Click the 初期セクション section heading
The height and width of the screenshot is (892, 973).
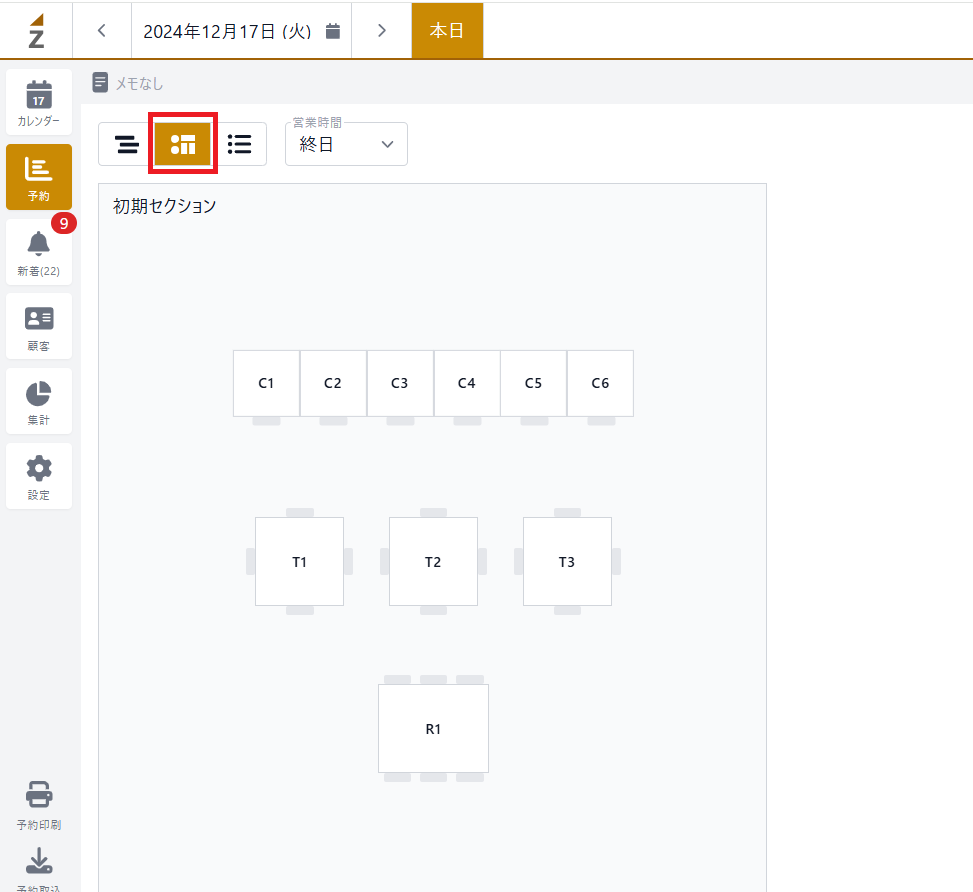click(164, 206)
